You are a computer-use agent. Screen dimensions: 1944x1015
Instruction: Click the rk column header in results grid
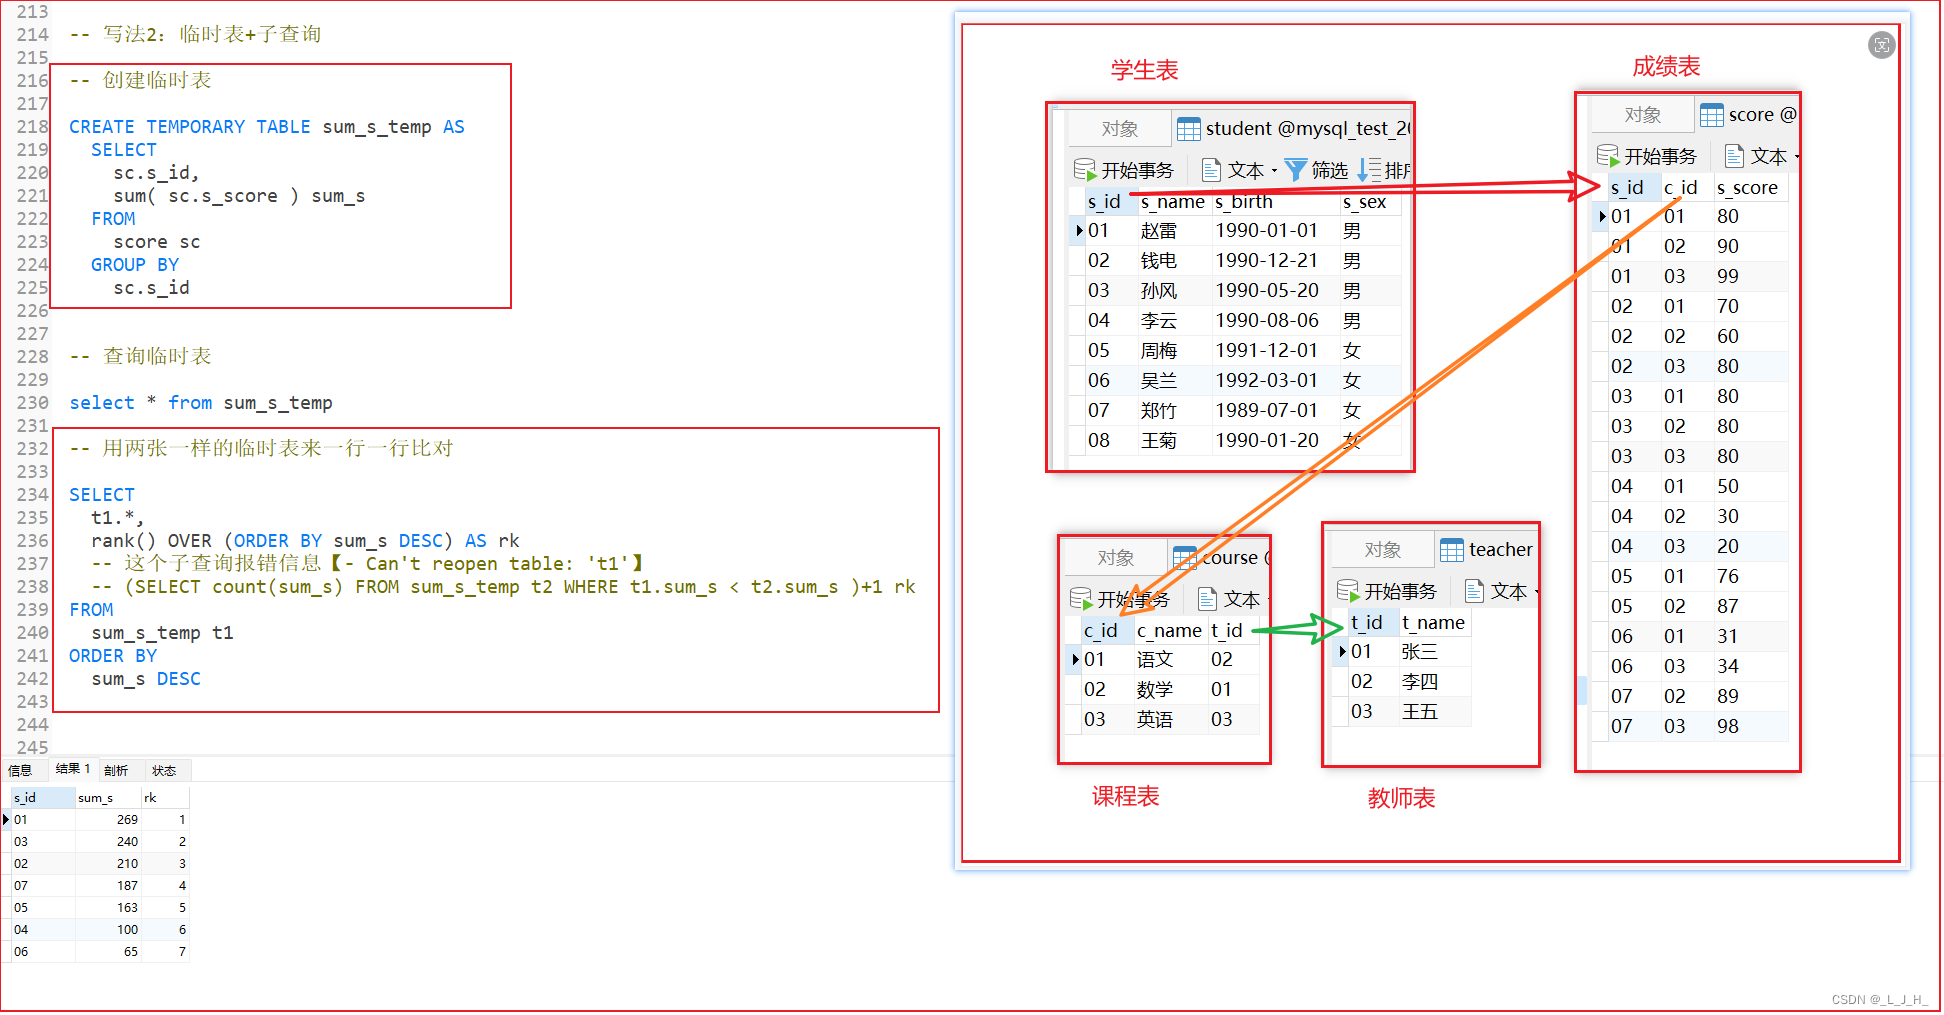(165, 798)
